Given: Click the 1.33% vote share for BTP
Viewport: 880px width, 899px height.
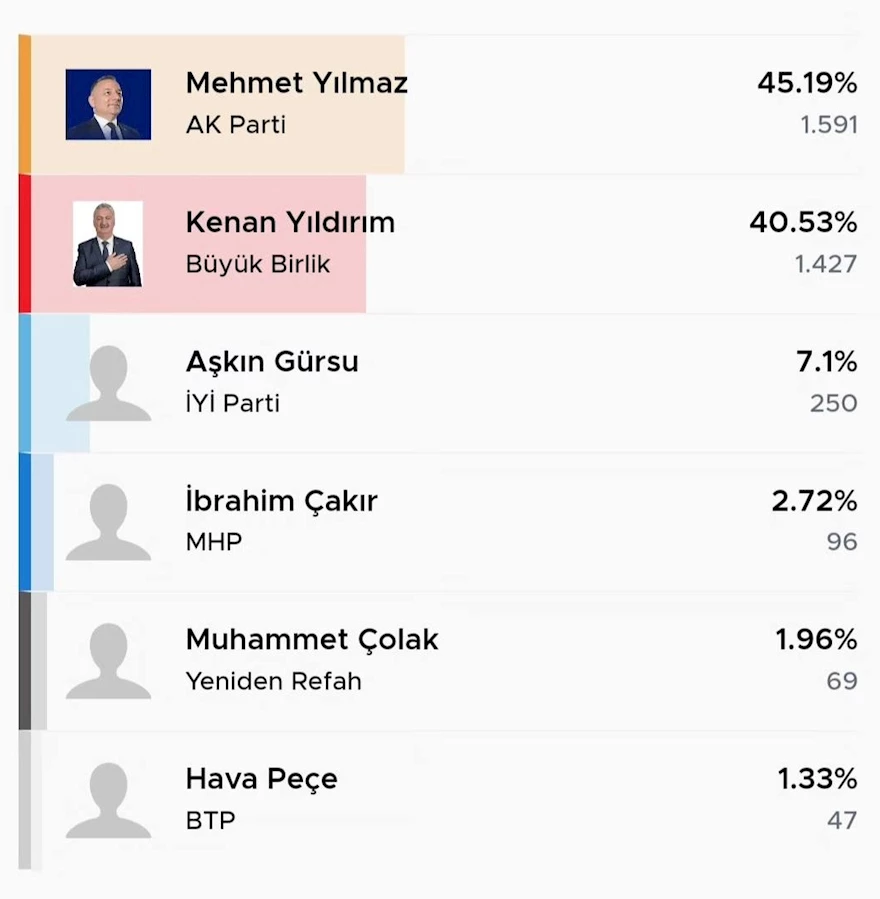Looking at the screenshot, I should [817, 779].
